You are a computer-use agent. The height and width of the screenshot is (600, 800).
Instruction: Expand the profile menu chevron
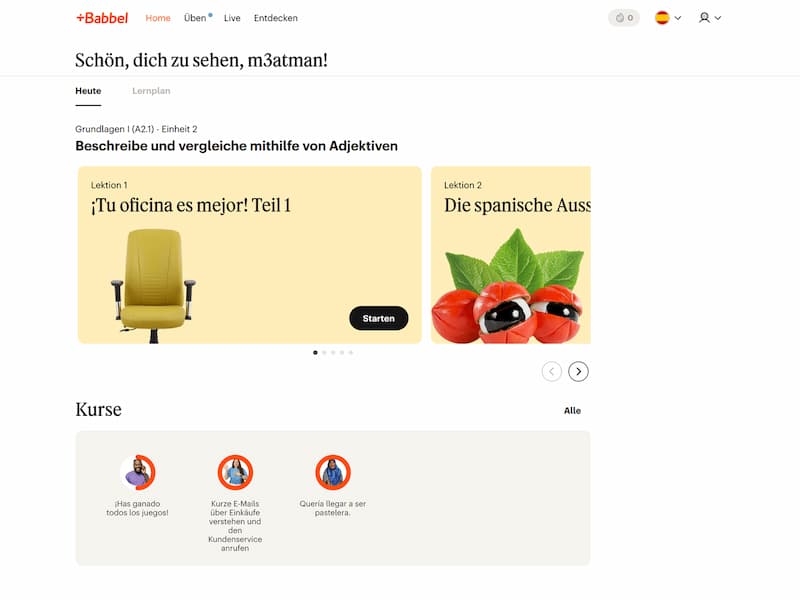[718, 18]
